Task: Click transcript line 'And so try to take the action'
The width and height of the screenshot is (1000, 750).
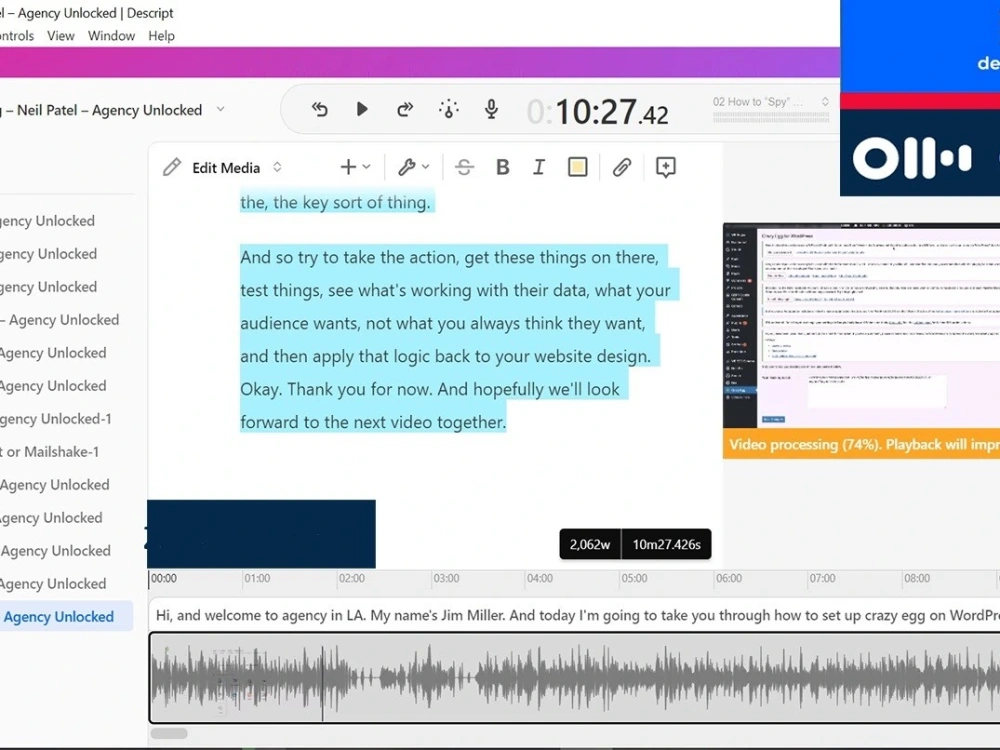Action: tap(449, 258)
